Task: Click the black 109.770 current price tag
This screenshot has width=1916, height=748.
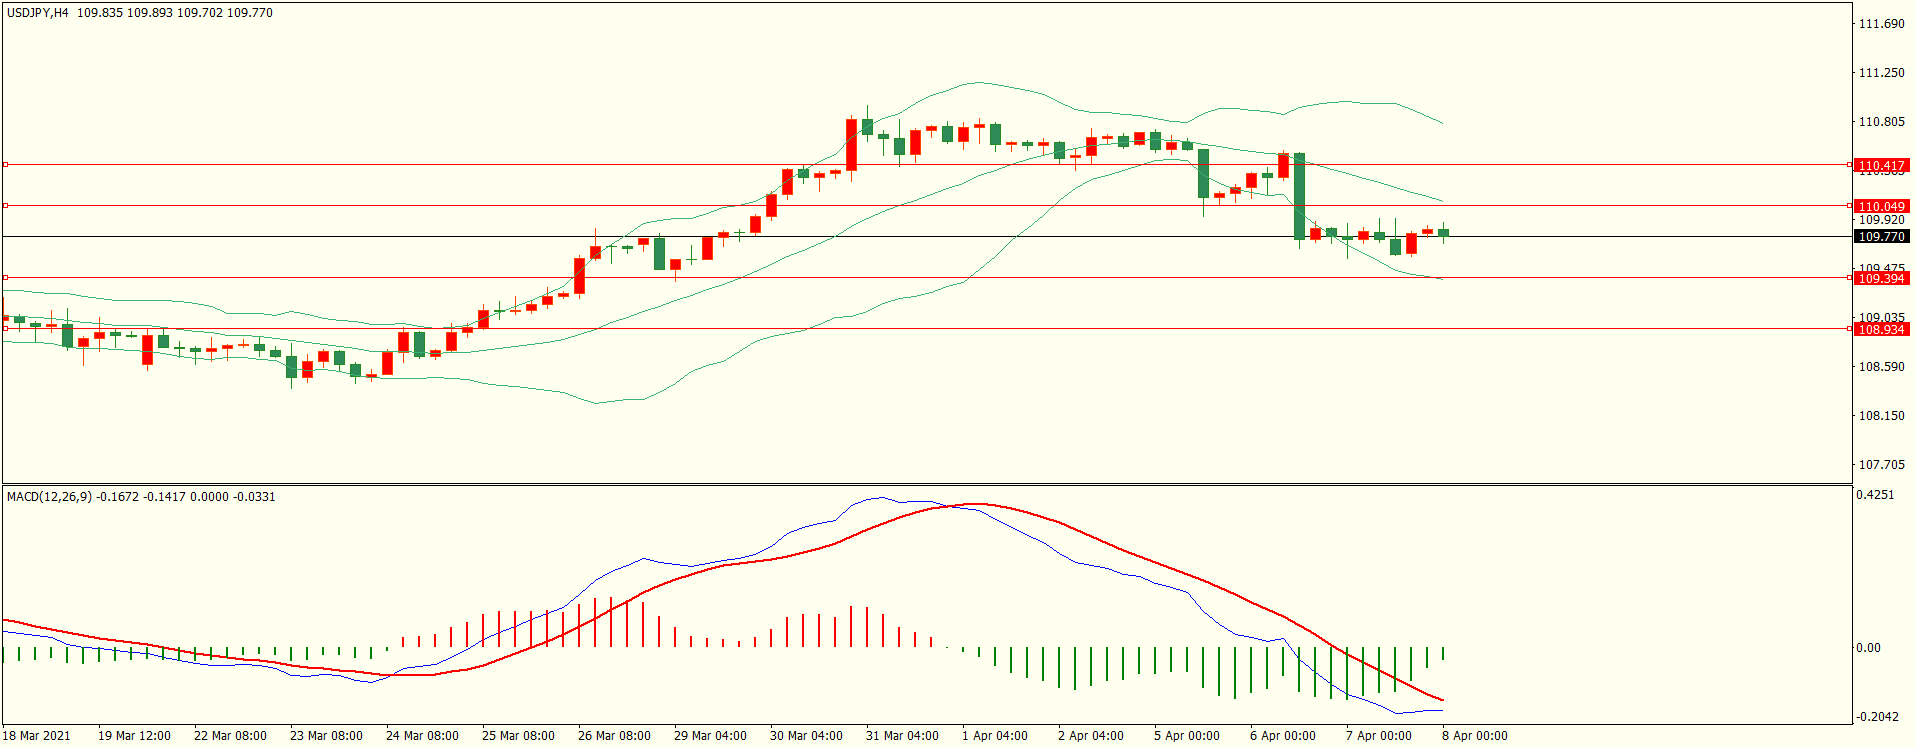Action: point(1881,237)
